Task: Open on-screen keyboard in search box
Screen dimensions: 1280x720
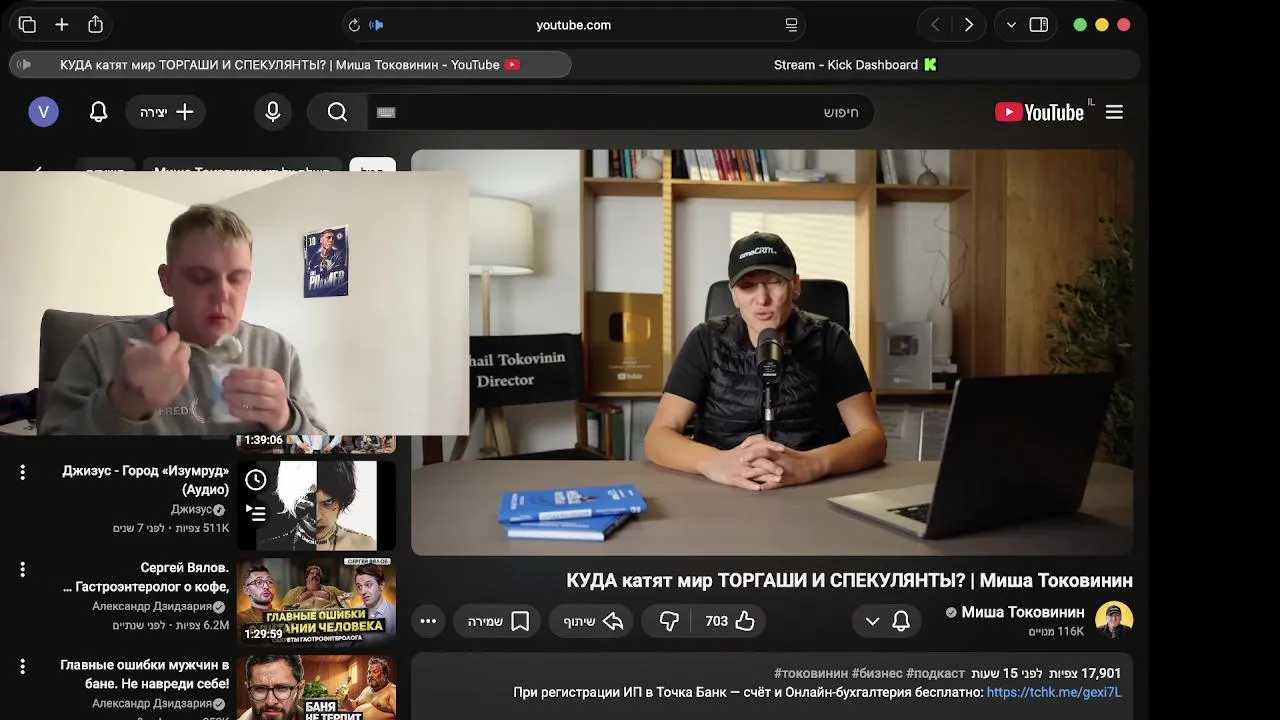Action: click(x=387, y=112)
